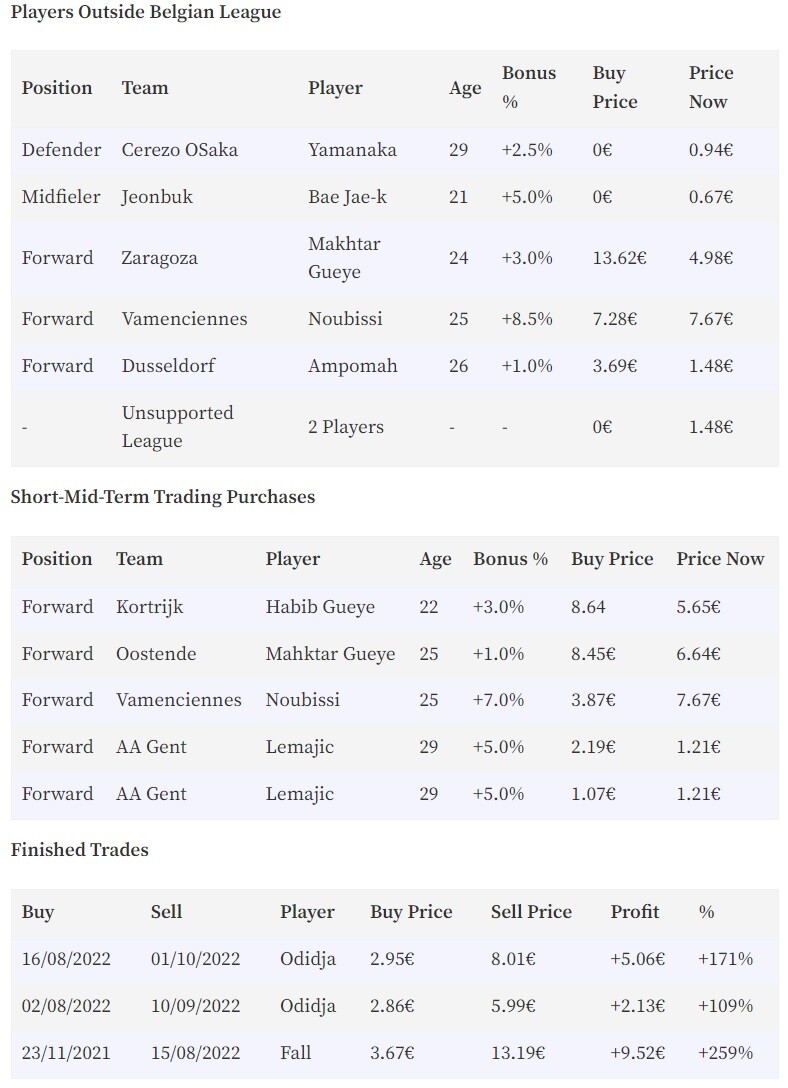The image size is (788, 1088).
Task: Select the Makhtar Gueye Zaragoza row
Action: coord(394,258)
